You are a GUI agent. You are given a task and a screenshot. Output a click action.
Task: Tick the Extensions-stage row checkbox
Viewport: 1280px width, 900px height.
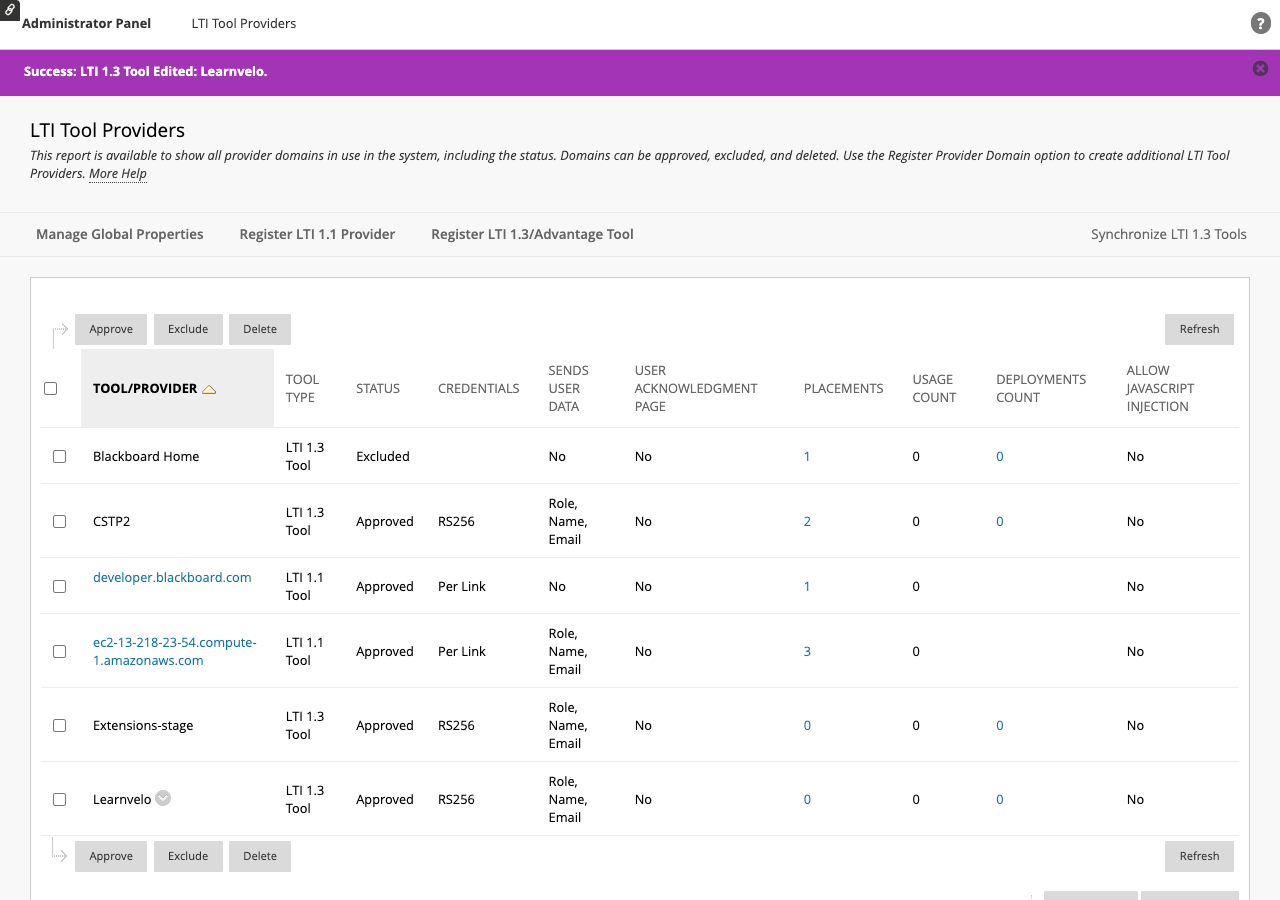click(60, 726)
